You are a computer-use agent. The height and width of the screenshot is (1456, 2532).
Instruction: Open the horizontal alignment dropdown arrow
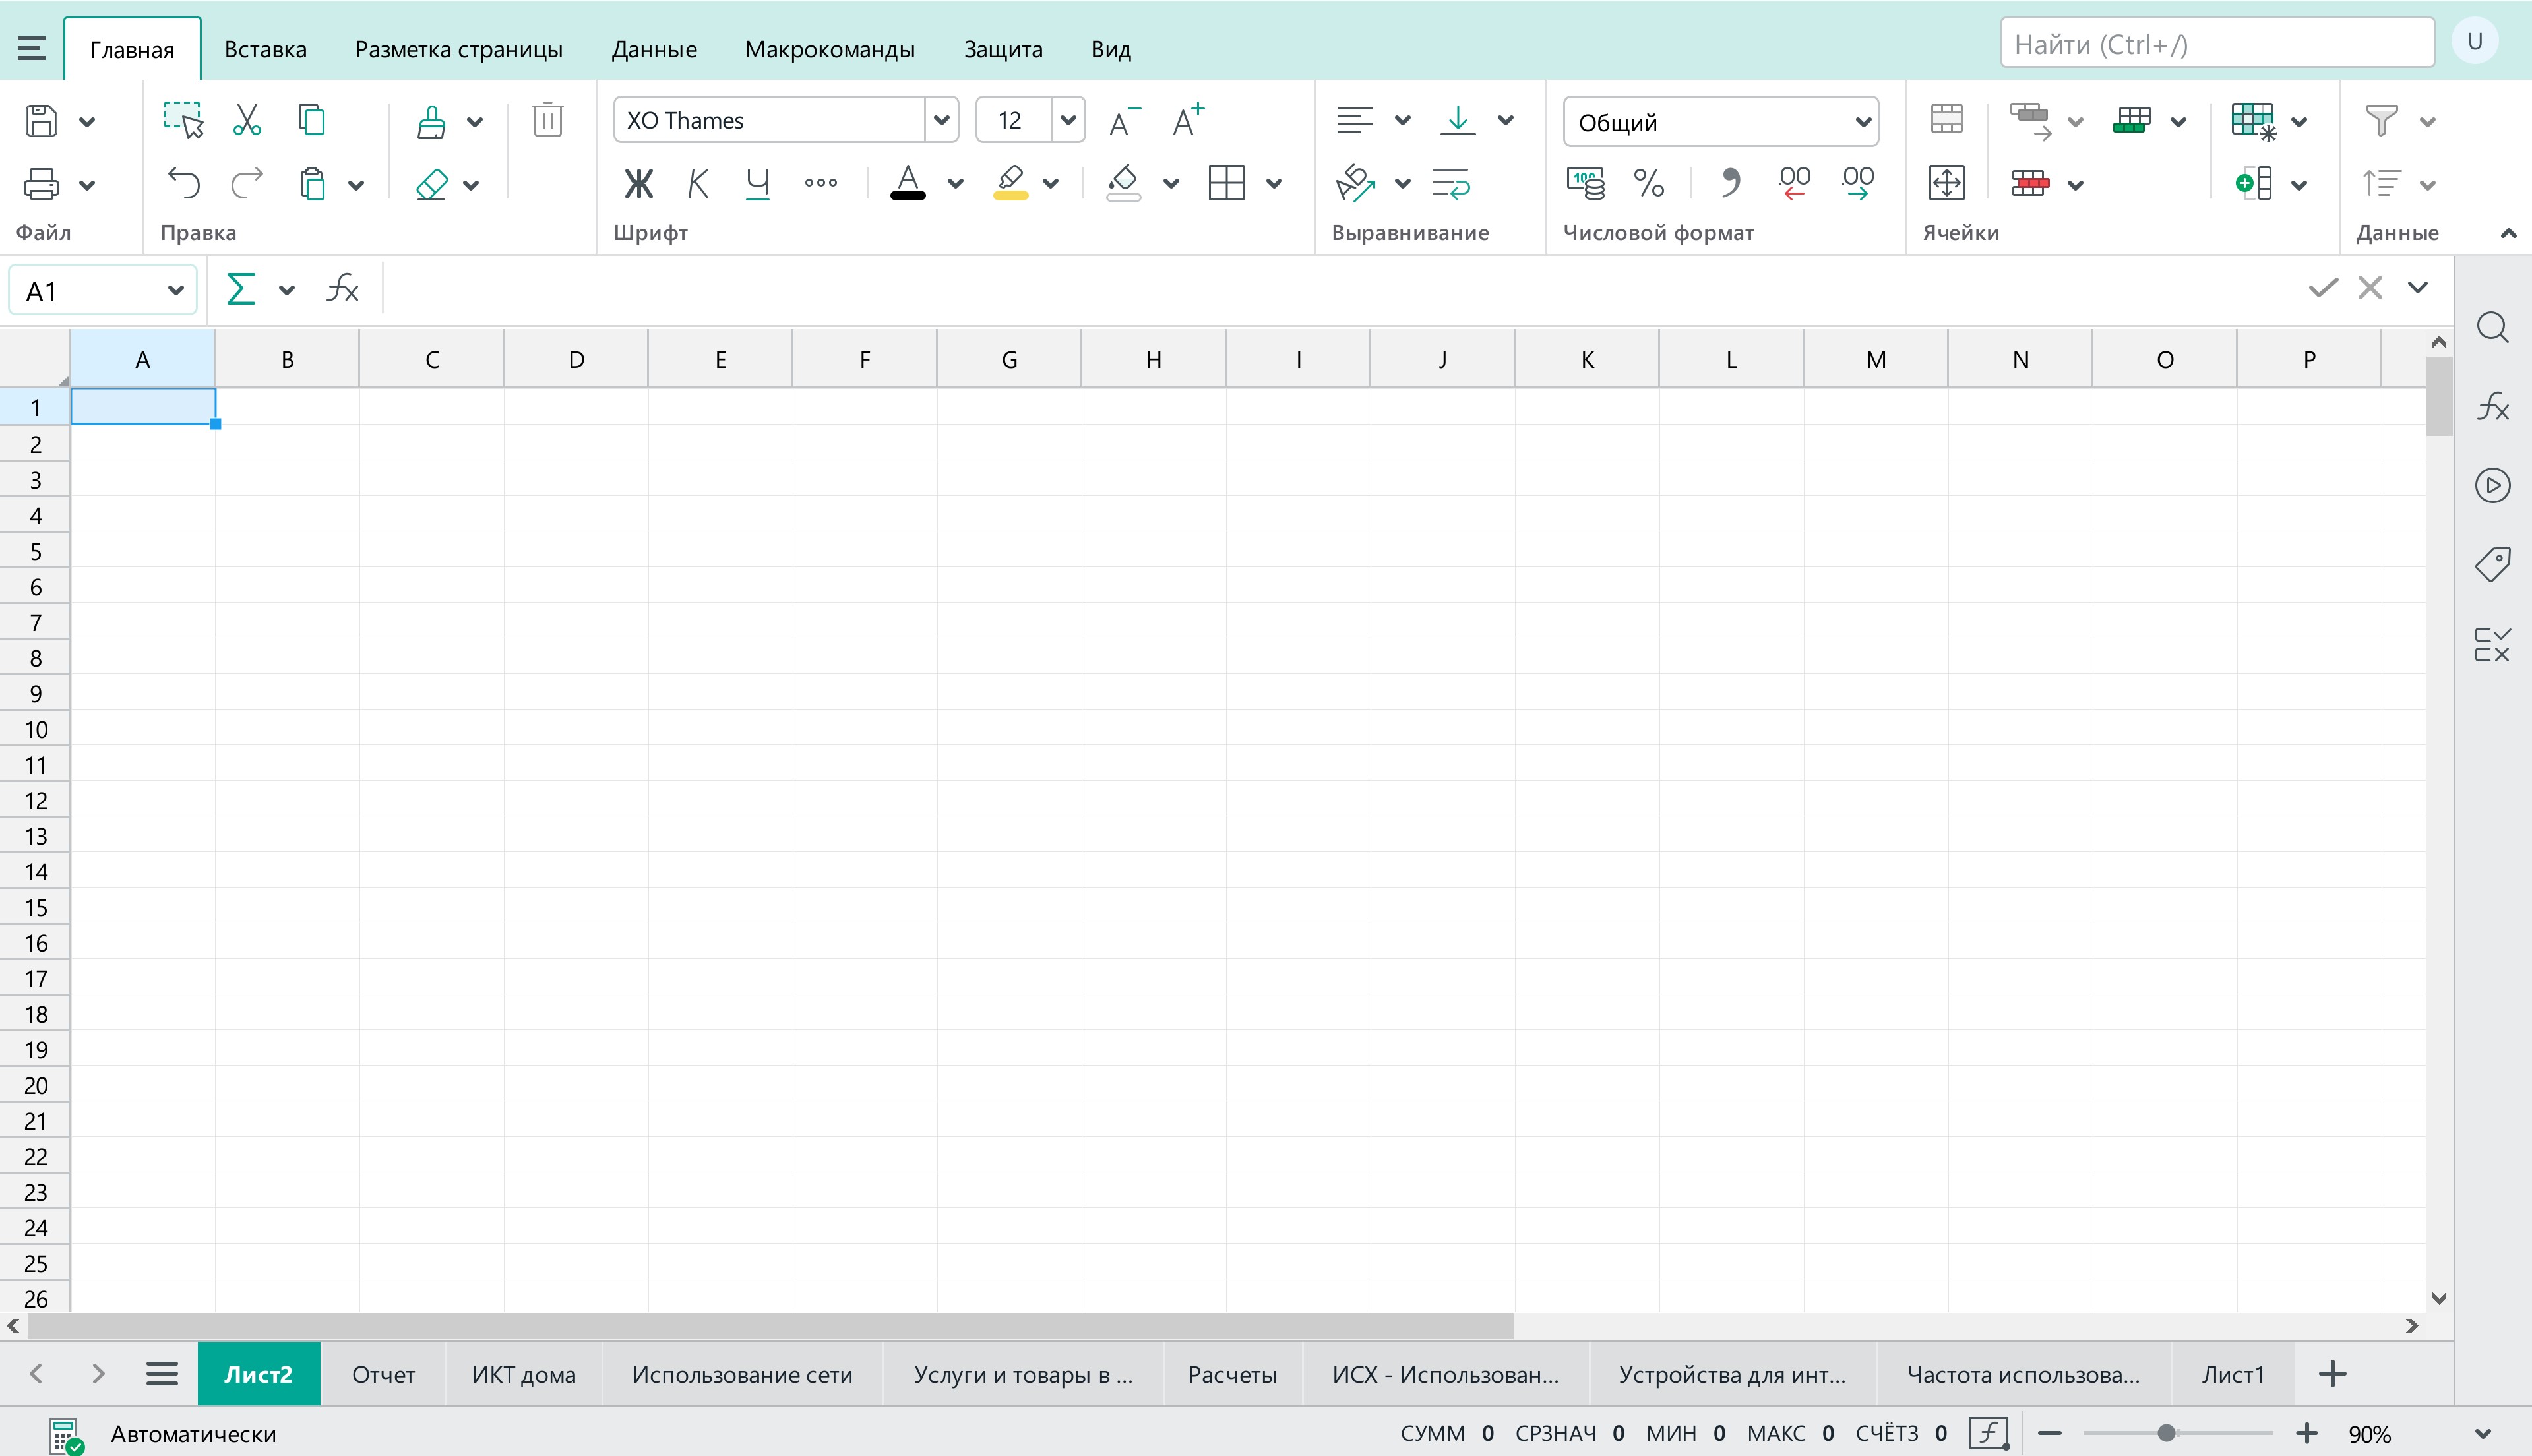pyautogui.click(x=1402, y=121)
